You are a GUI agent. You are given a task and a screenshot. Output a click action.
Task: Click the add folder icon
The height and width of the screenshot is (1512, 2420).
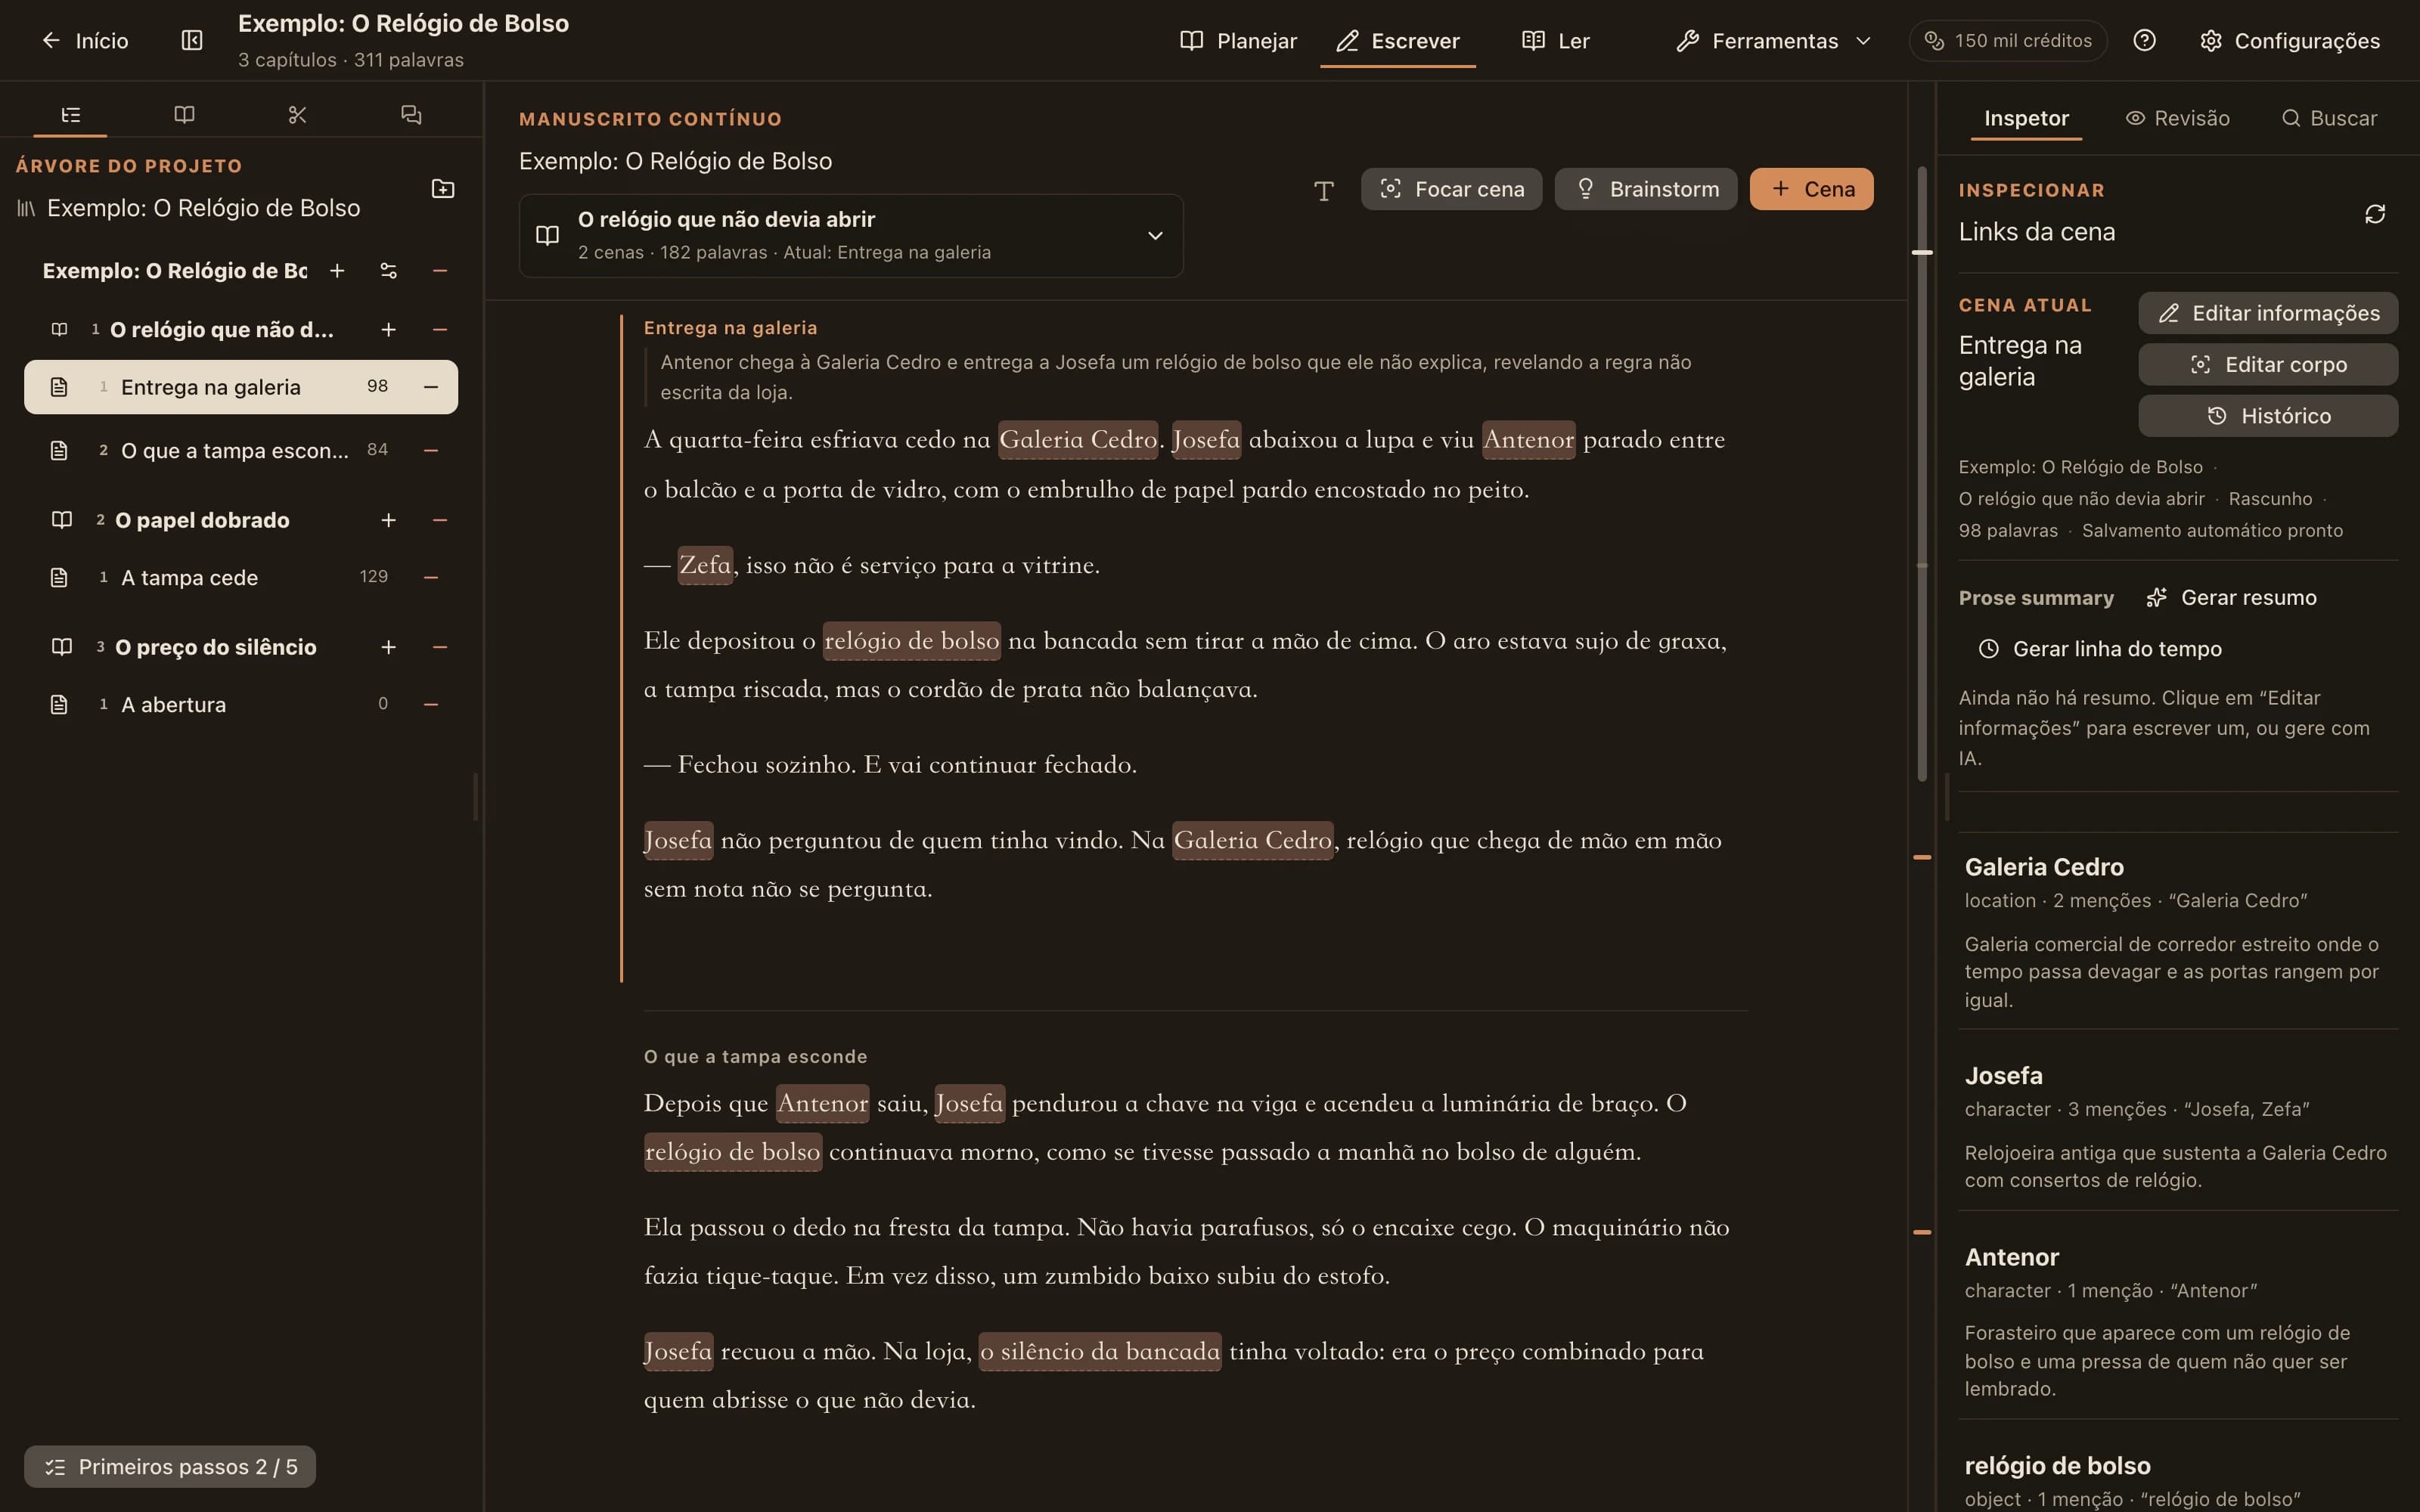pyautogui.click(x=442, y=189)
